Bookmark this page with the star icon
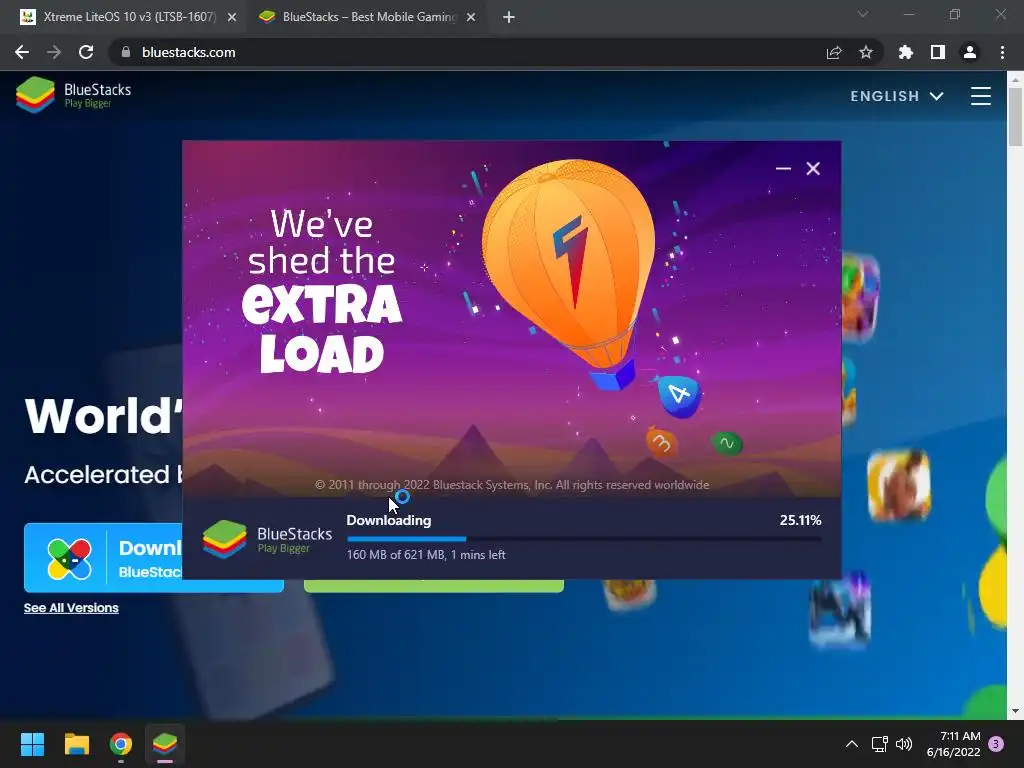 tap(866, 52)
